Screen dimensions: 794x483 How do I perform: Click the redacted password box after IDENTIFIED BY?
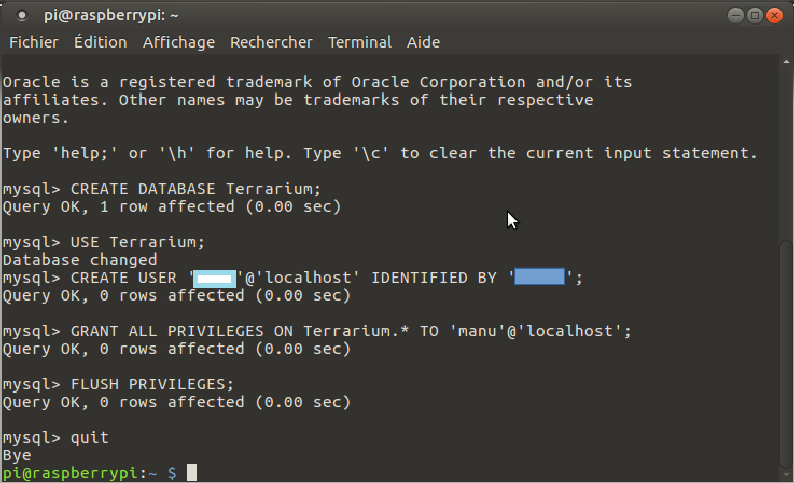[540, 277]
